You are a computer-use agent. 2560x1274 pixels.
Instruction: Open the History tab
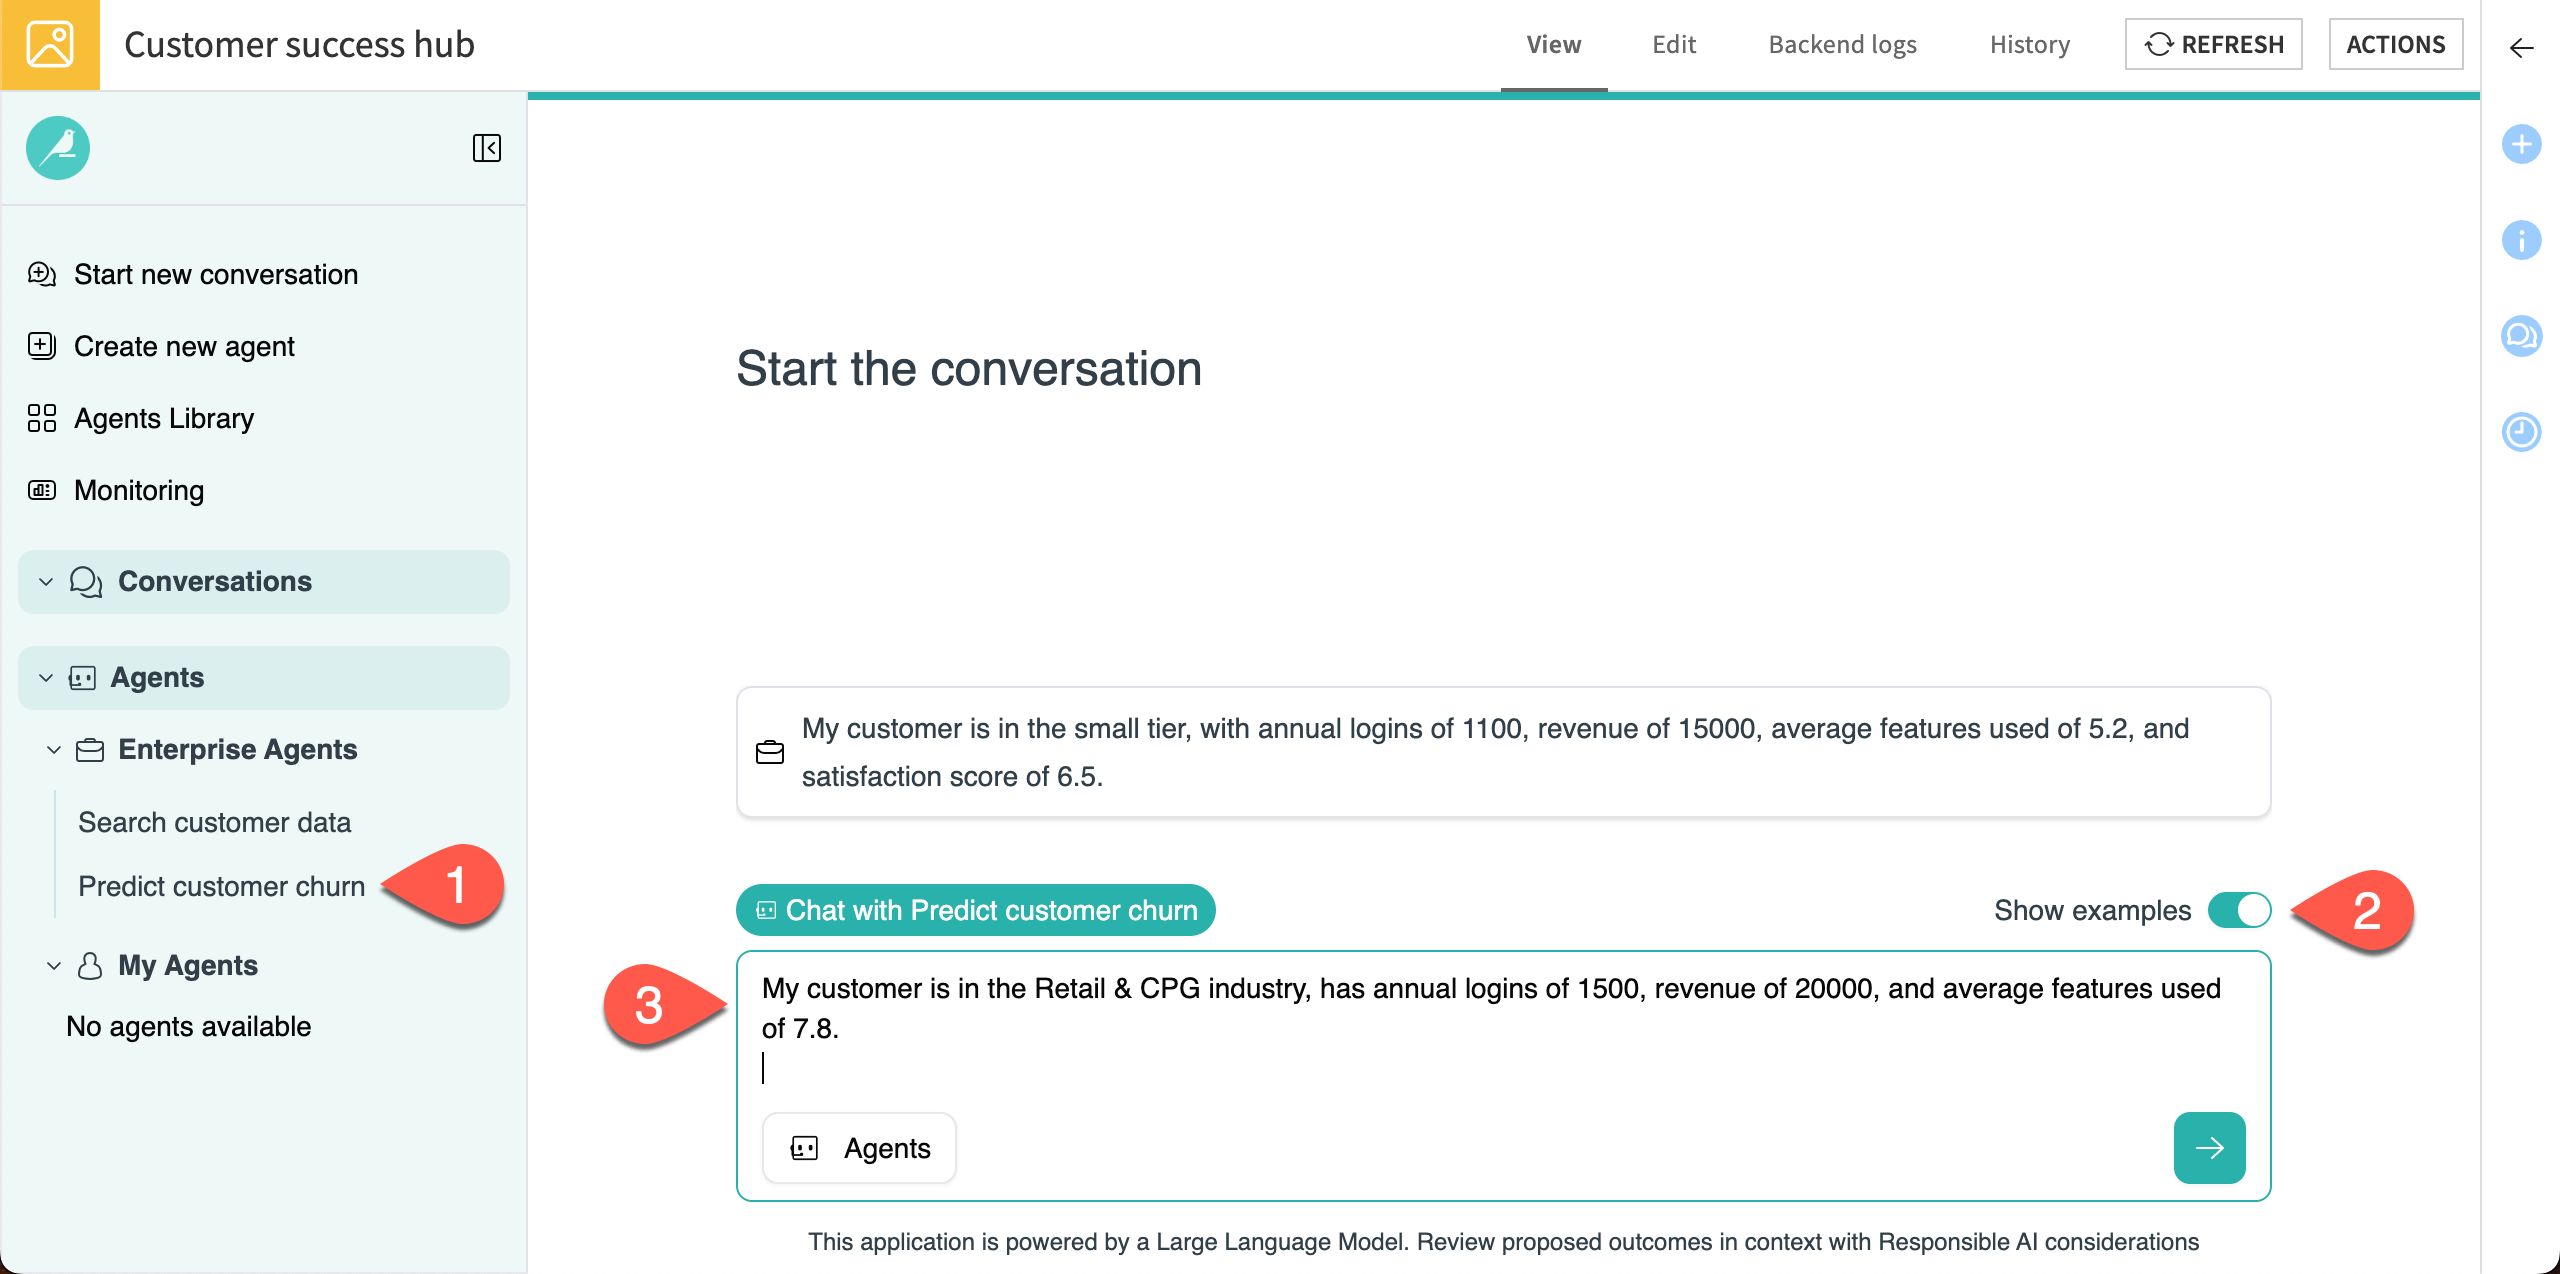[2029, 45]
